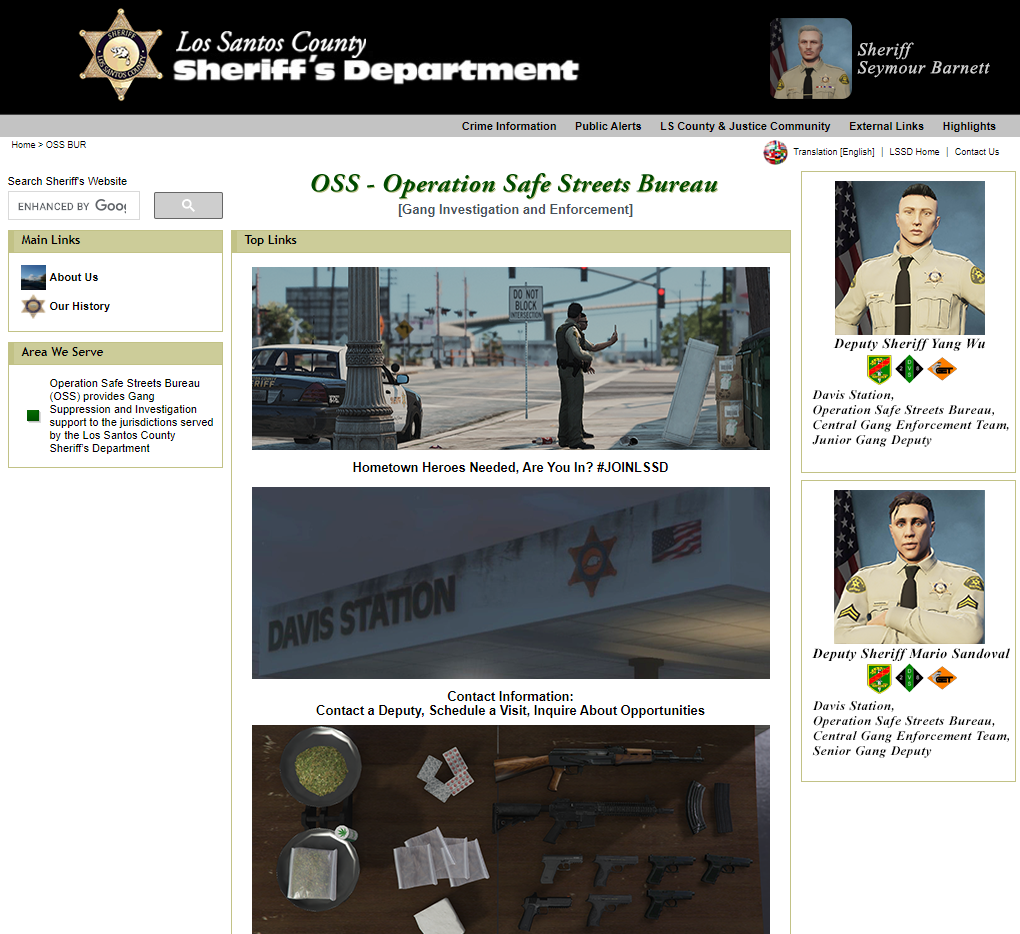Open the About Us link
Screen dimensions: 1020x934
click(74, 277)
